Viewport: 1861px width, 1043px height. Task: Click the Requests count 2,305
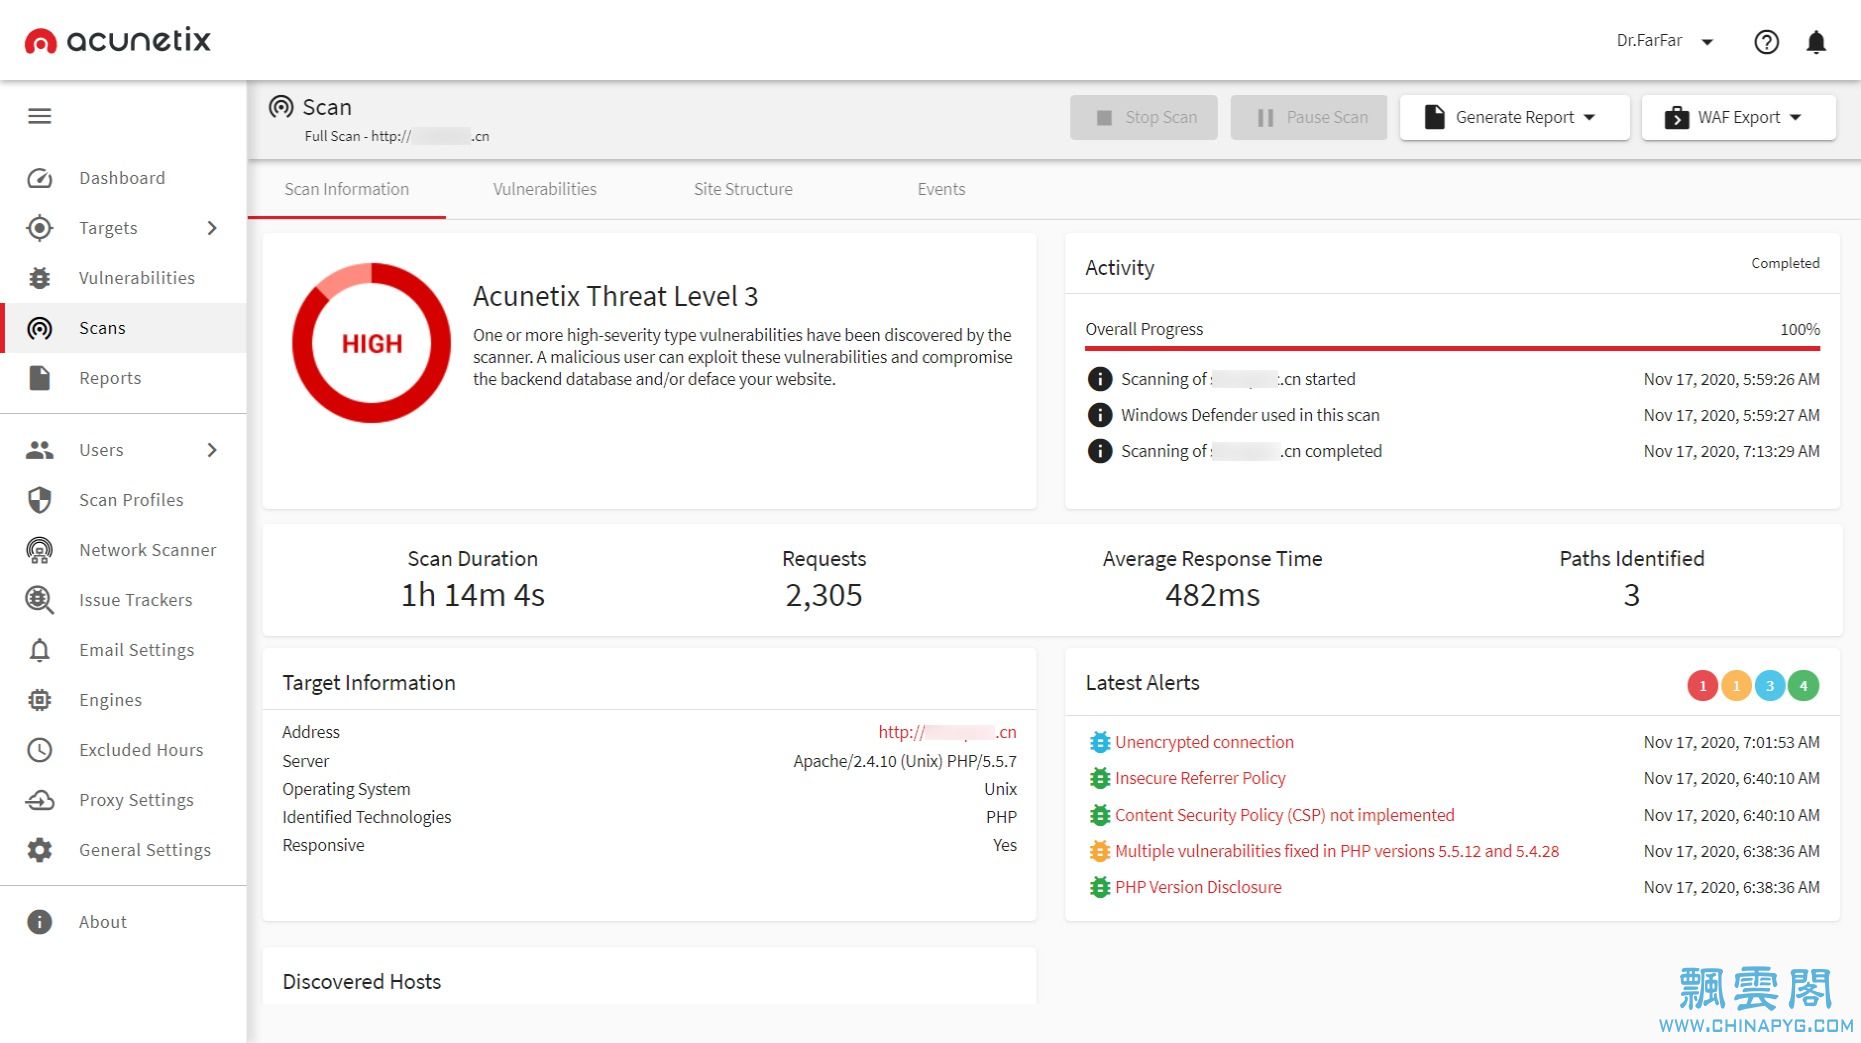pyautogui.click(x=824, y=595)
